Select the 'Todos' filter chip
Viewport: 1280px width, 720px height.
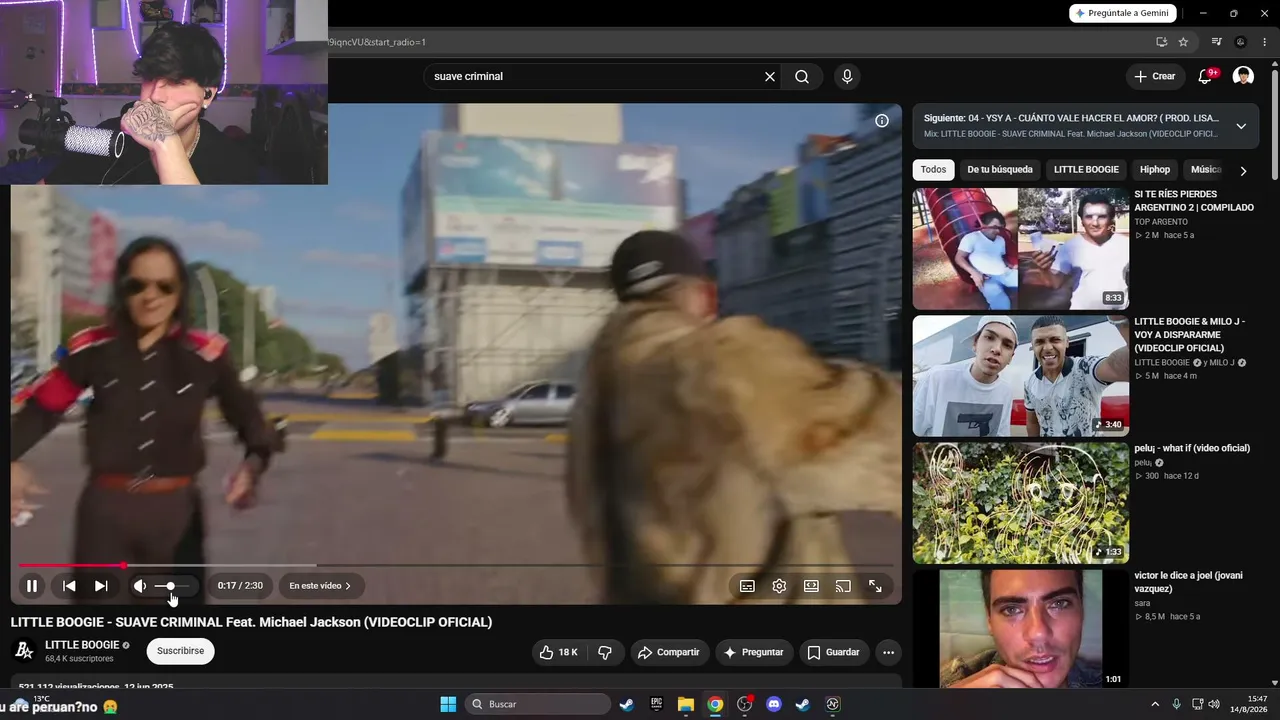[x=933, y=170]
